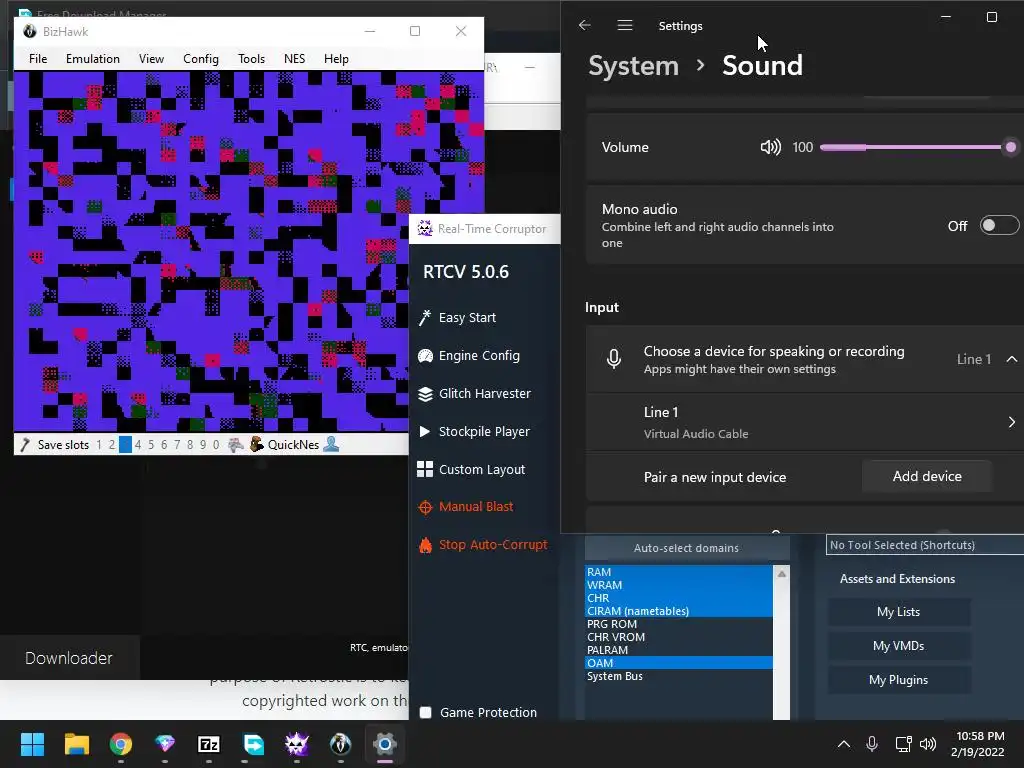Click the QuickNes core icon in BizHawk
Image resolution: width=1024 pixels, height=768 pixels.
pyautogui.click(x=257, y=444)
